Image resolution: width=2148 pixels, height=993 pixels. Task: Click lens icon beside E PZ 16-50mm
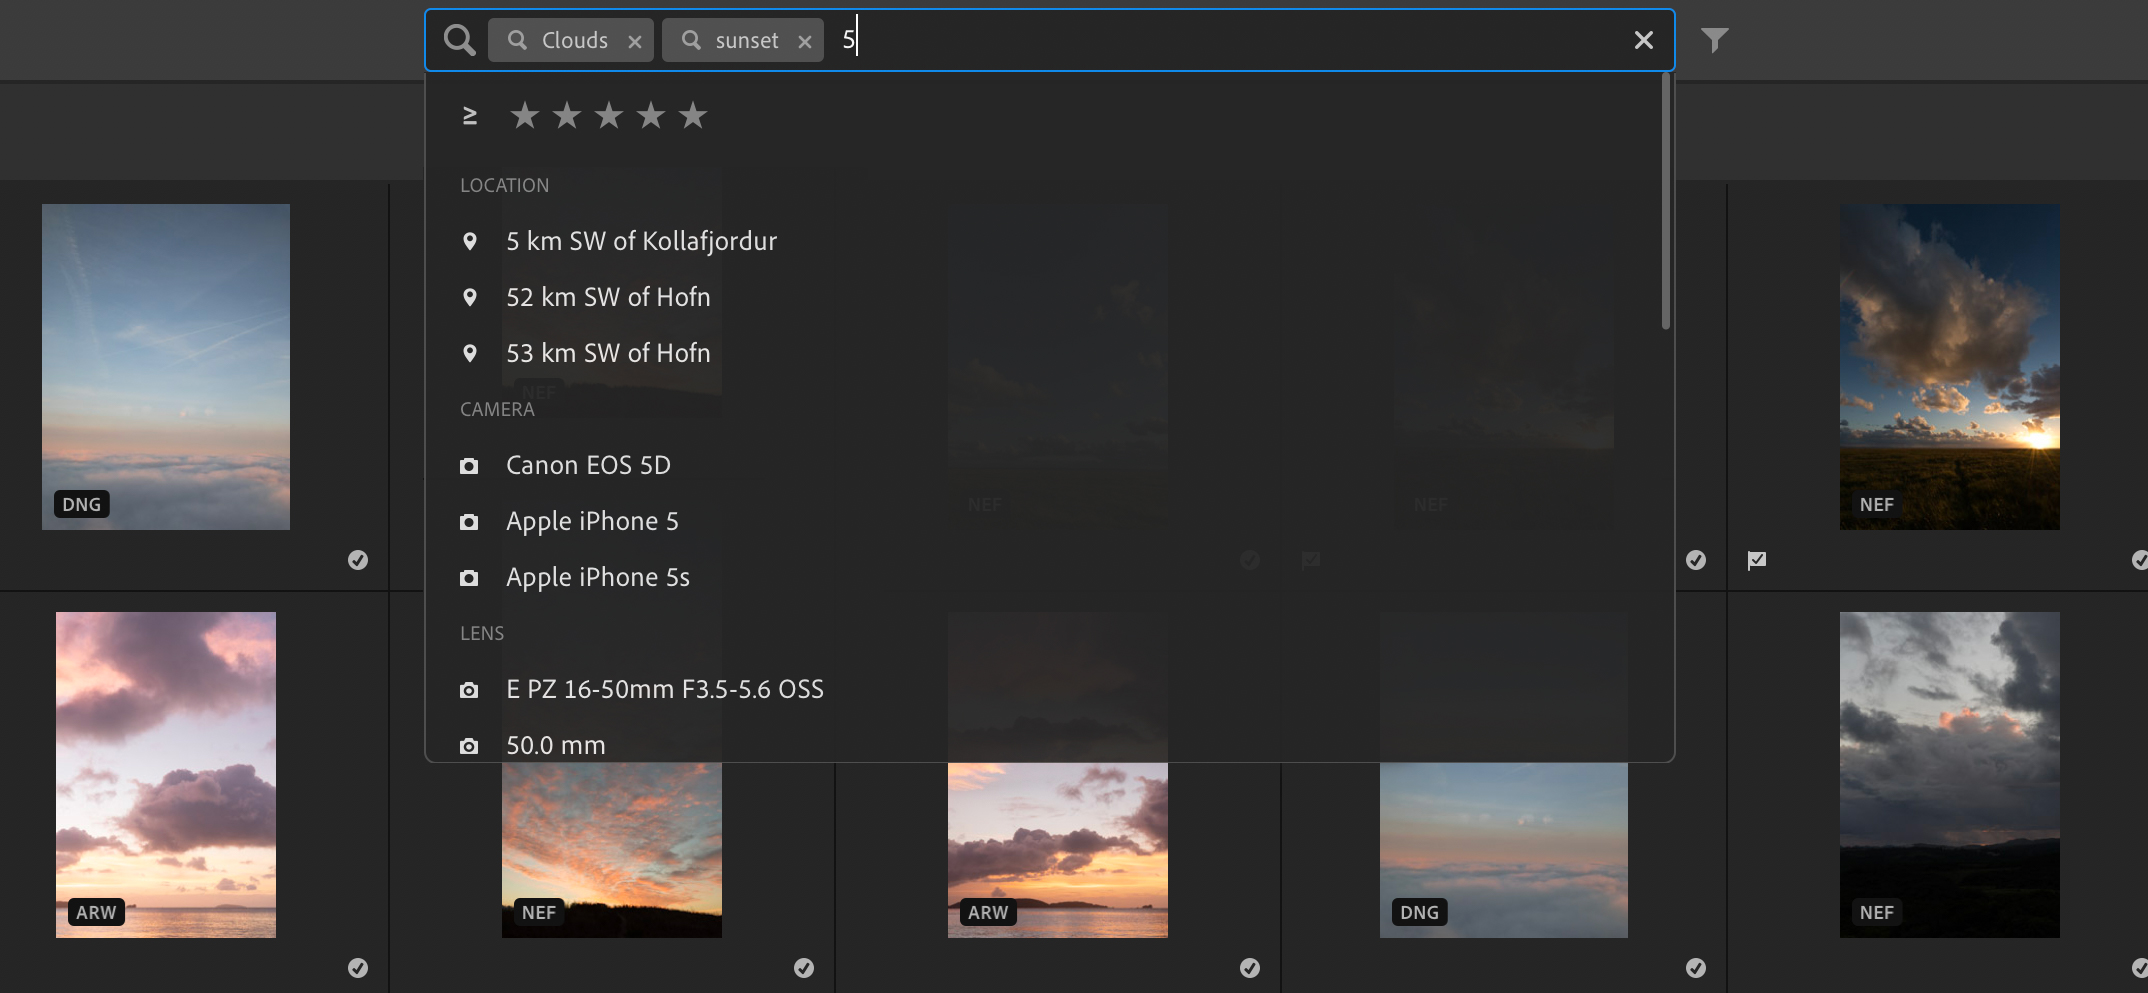(x=468, y=690)
